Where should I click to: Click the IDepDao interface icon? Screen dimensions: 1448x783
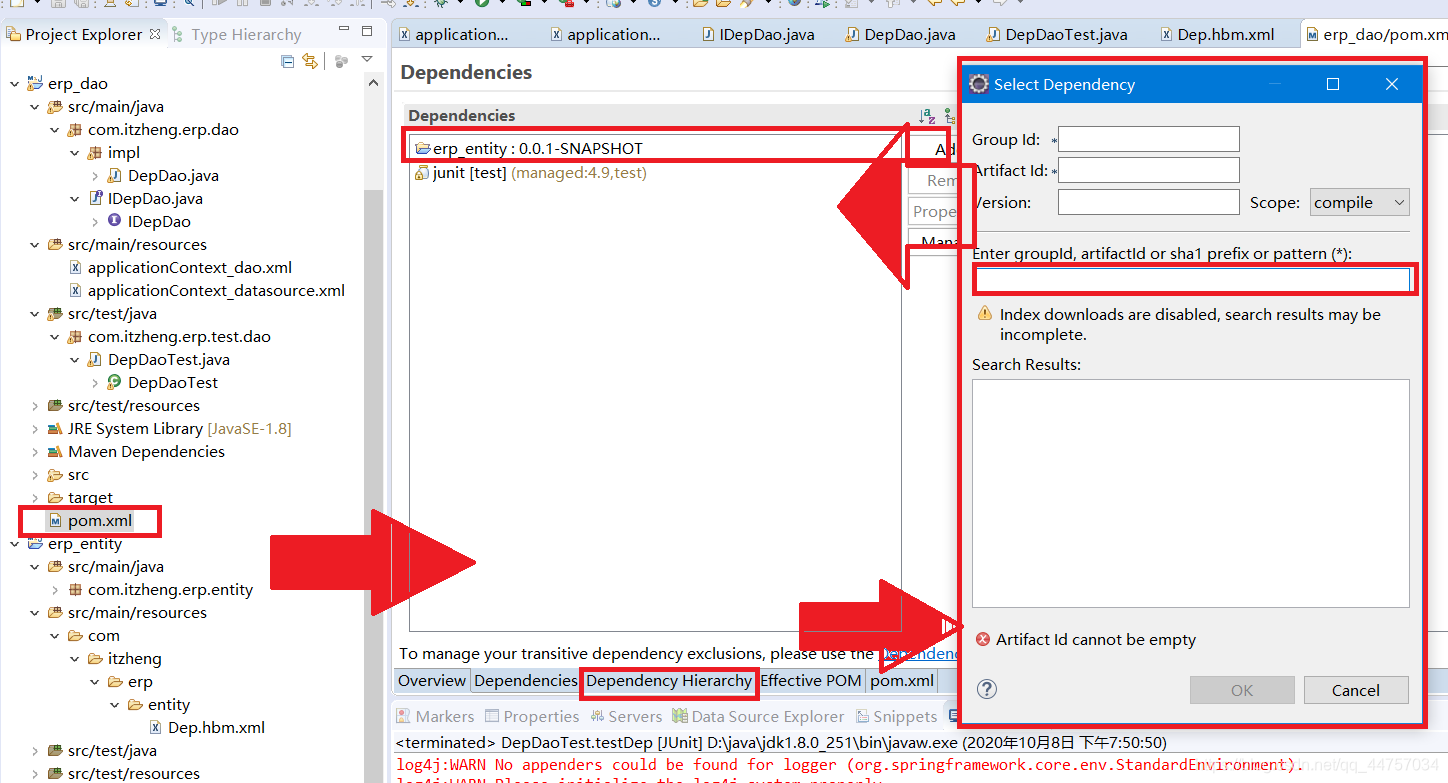(115, 221)
